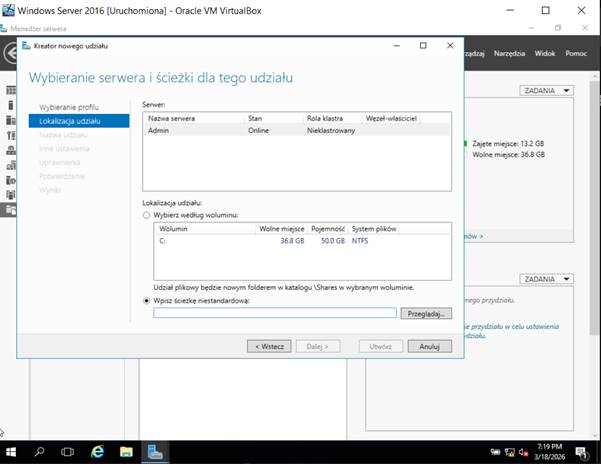
Task: Launch Internet Explorer from taskbar
Action: [98, 452]
